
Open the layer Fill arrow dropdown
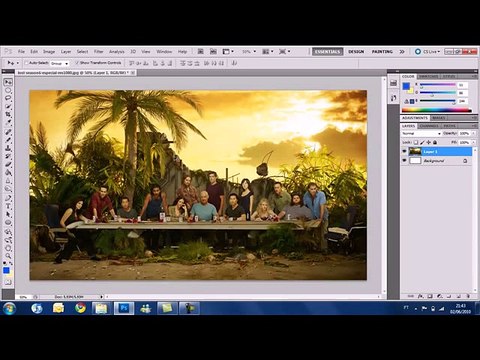coord(472,142)
